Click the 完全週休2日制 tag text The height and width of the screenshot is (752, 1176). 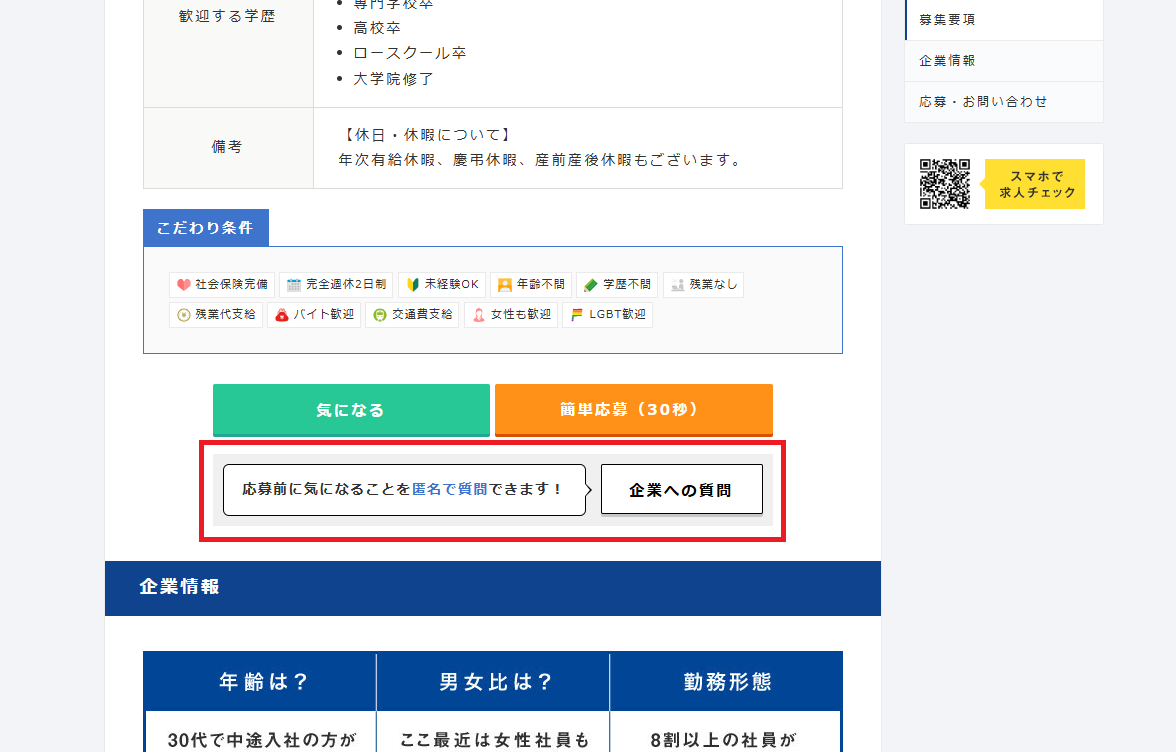pyautogui.click(x=346, y=285)
